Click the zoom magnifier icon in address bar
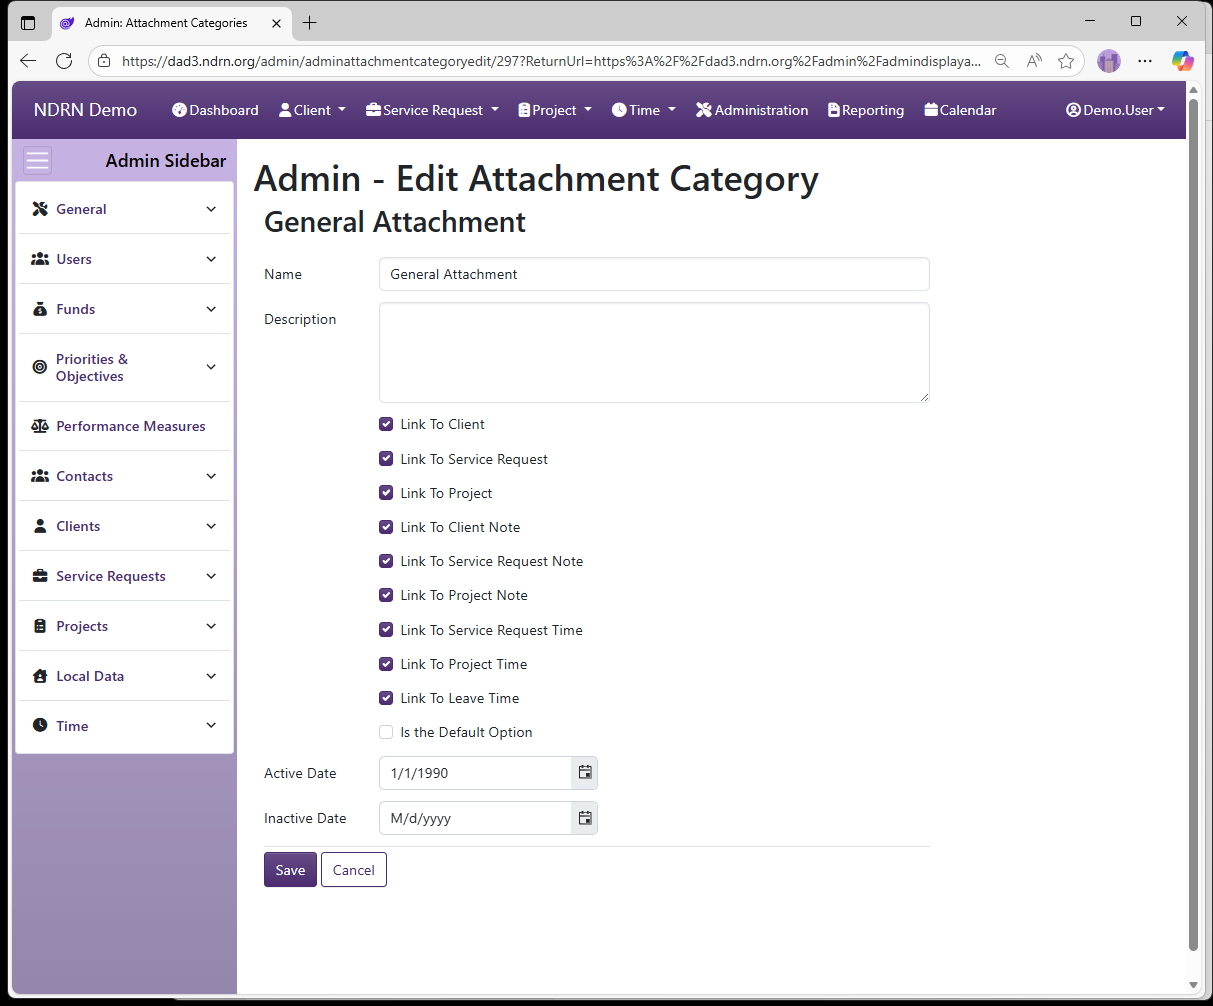The image size is (1213, 1006). click(1002, 61)
